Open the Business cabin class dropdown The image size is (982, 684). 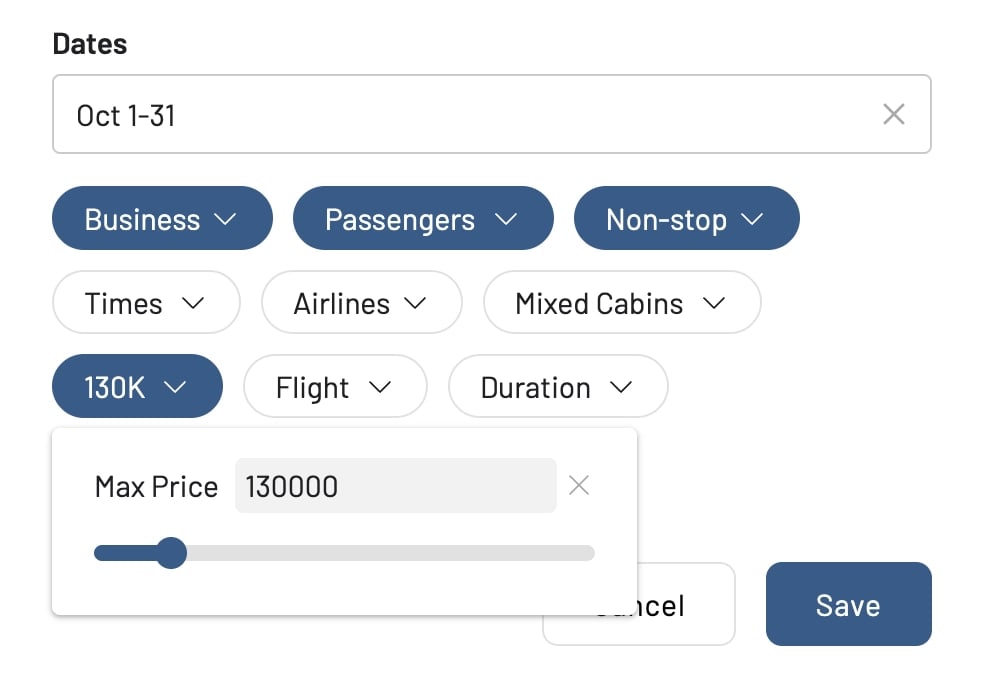pyautogui.click(x=162, y=219)
